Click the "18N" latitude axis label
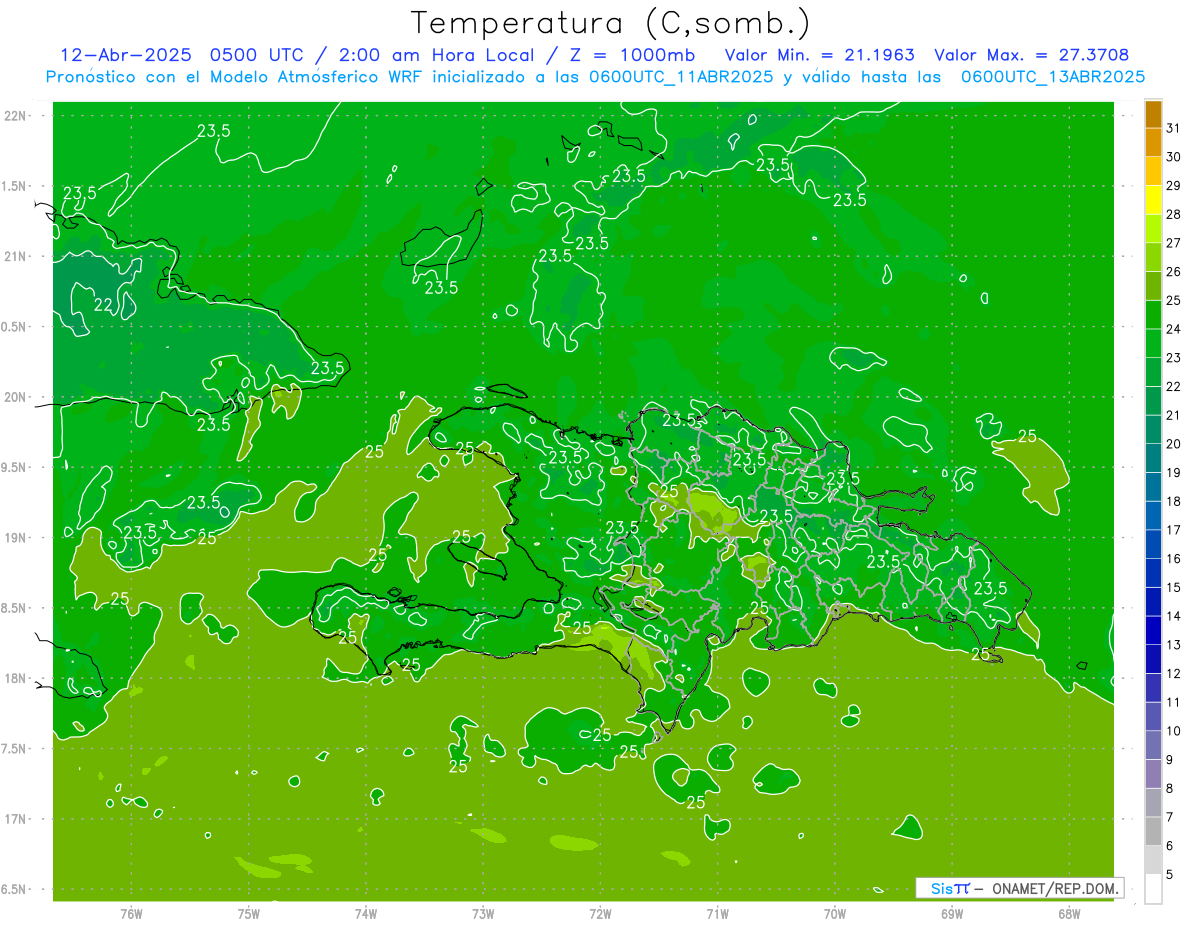This screenshot has width=1200, height=927. [x=16, y=678]
